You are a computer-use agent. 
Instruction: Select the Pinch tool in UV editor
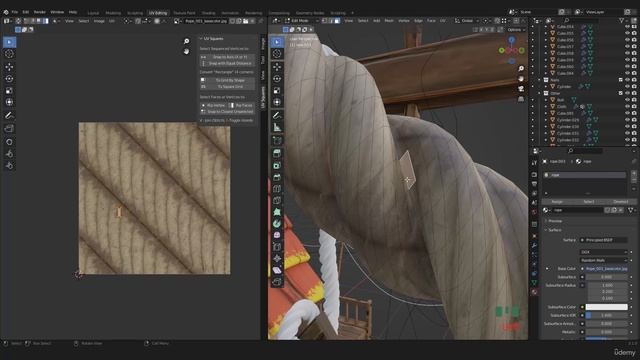tap(9, 165)
